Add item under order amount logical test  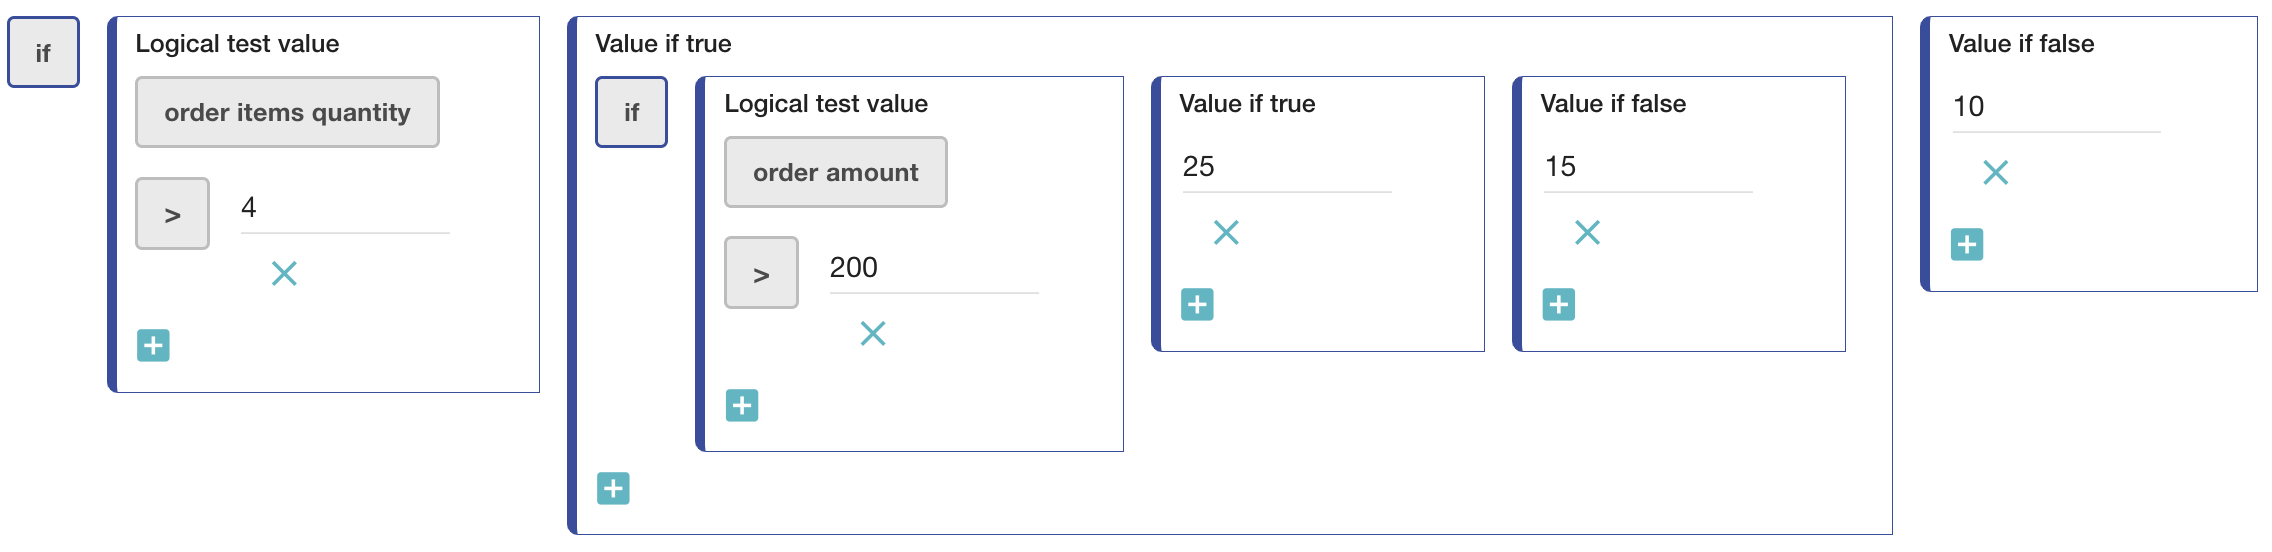[x=742, y=406]
